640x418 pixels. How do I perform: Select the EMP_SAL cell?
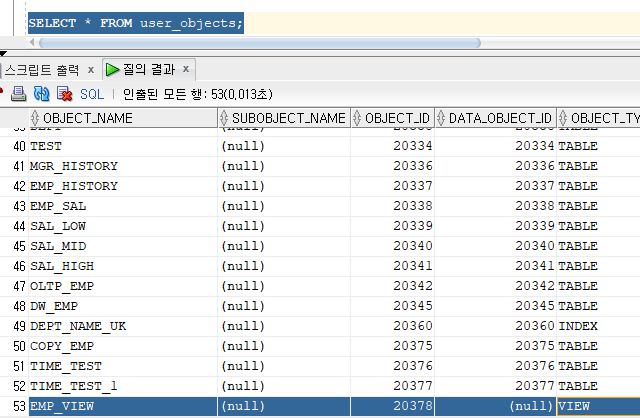click(x=123, y=206)
